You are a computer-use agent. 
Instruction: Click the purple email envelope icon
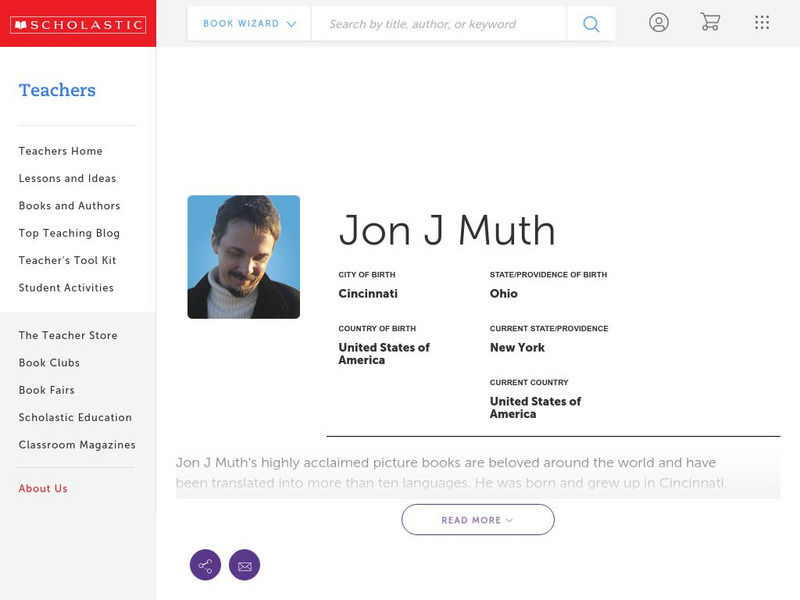[x=244, y=565]
